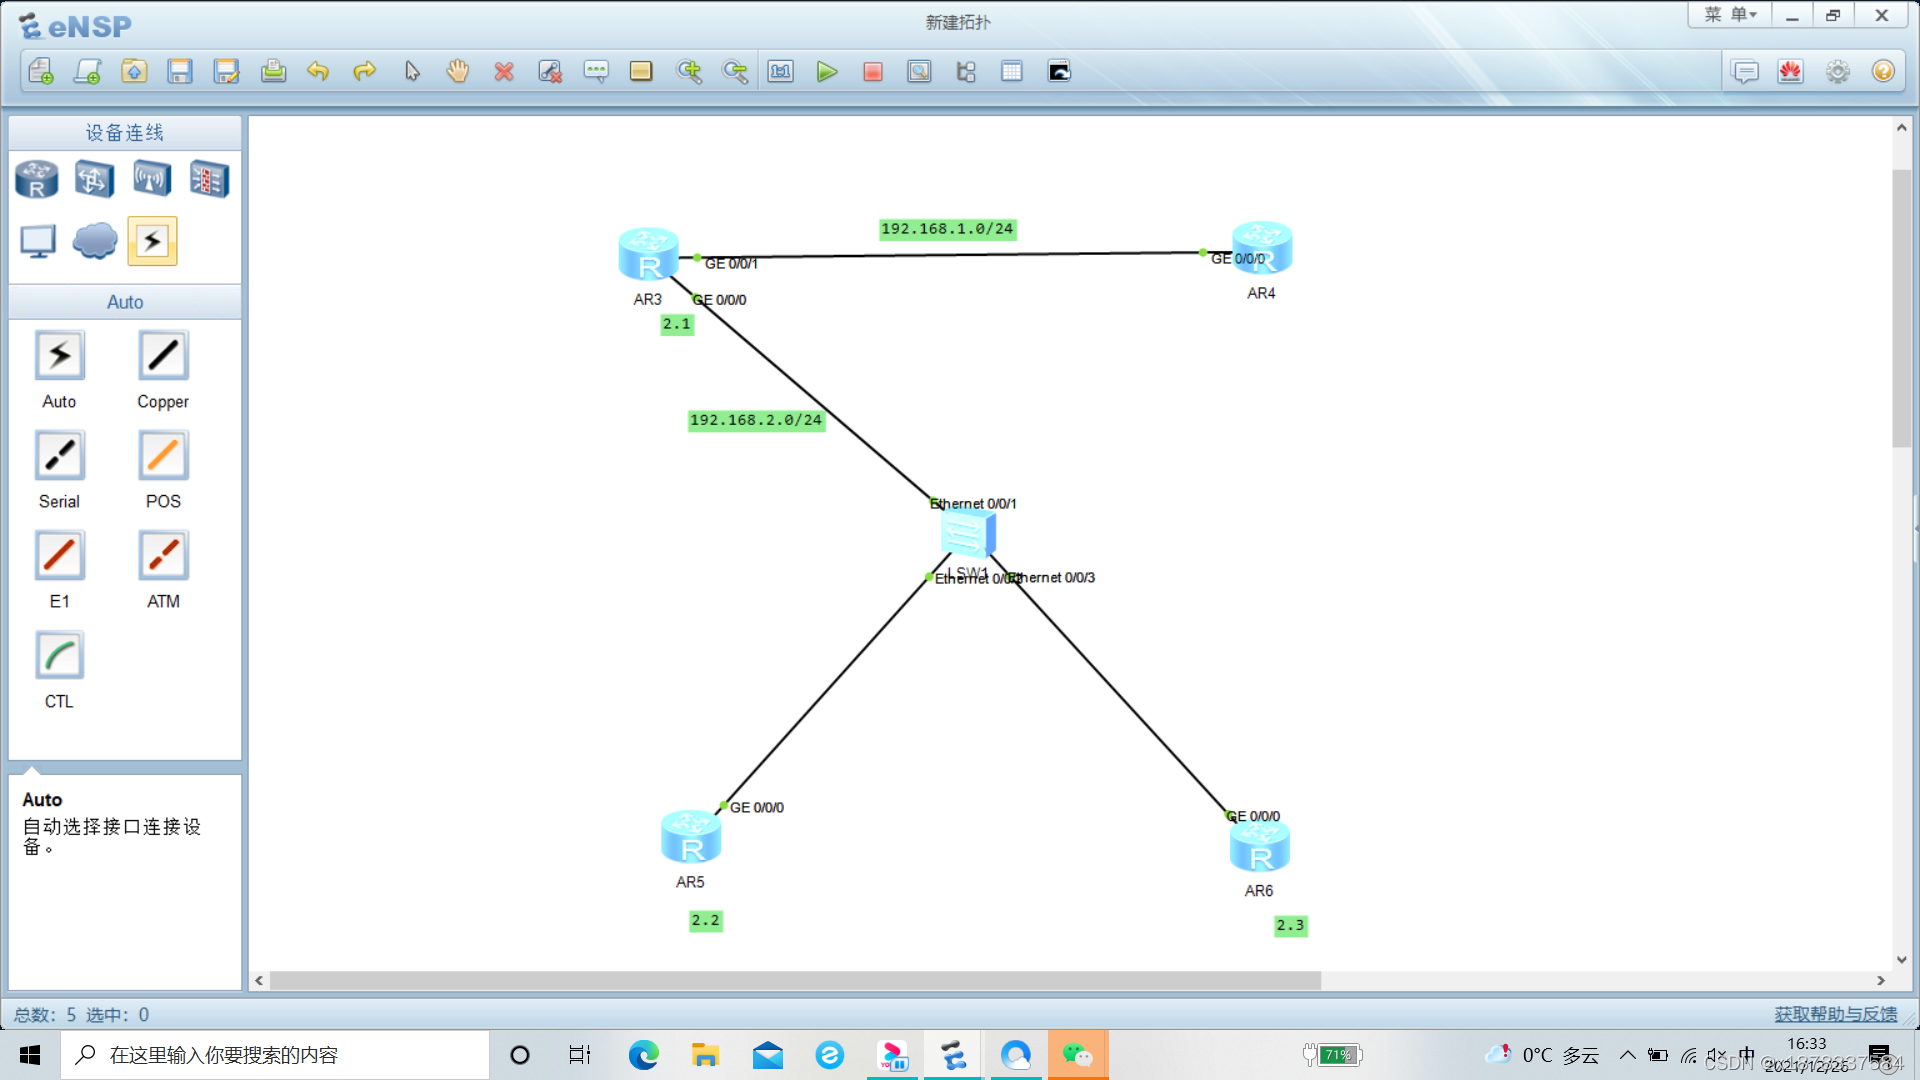Click the Windows search box
This screenshot has width=1920, height=1080.
point(275,1055)
